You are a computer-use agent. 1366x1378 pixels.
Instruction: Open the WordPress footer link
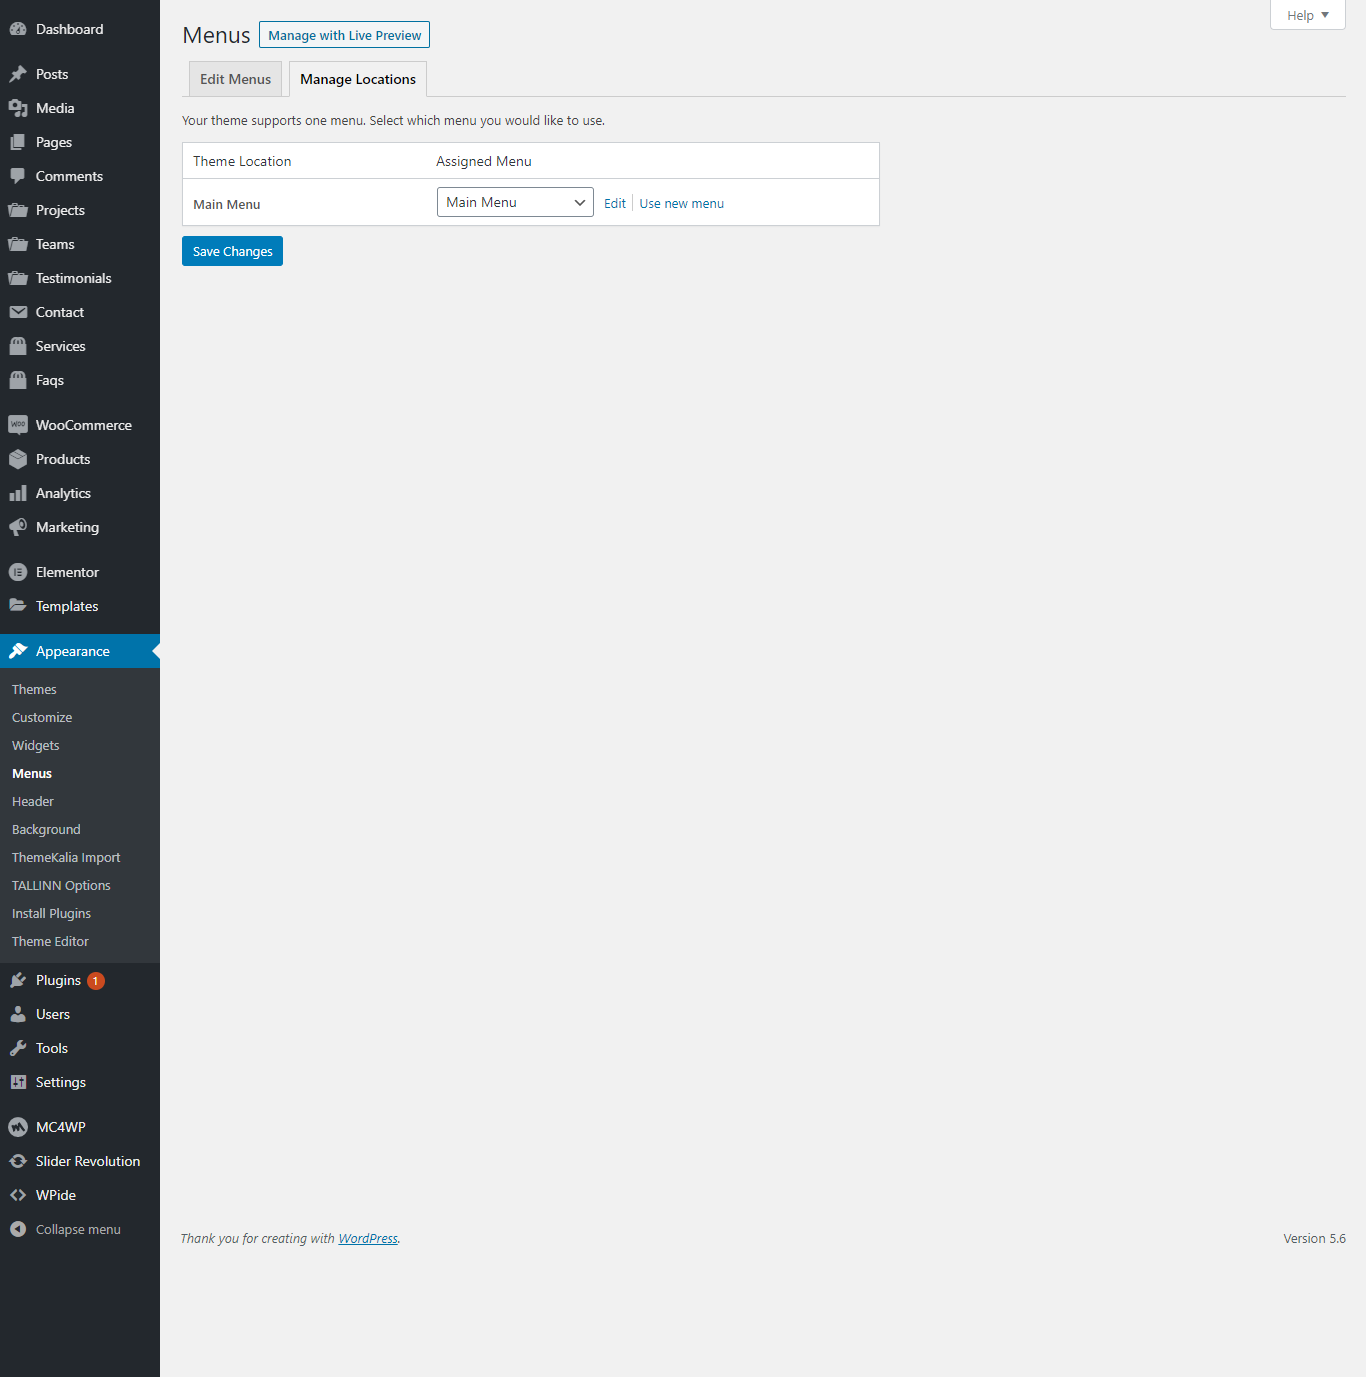[x=368, y=1238]
